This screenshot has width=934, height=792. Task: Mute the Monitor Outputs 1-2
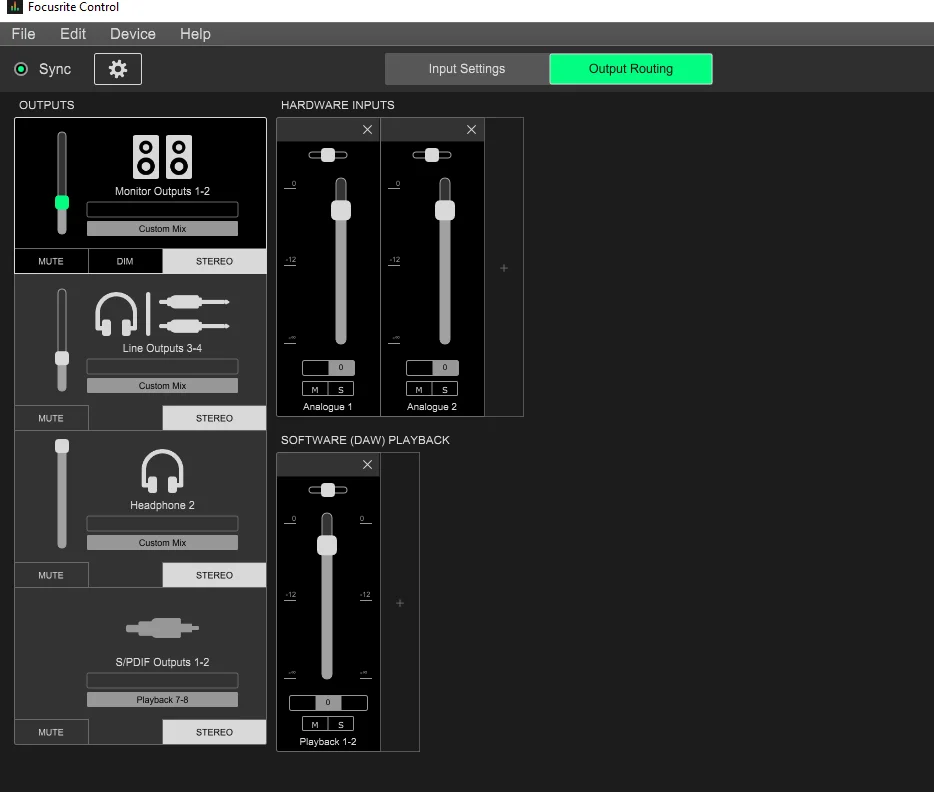coord(51,261)
